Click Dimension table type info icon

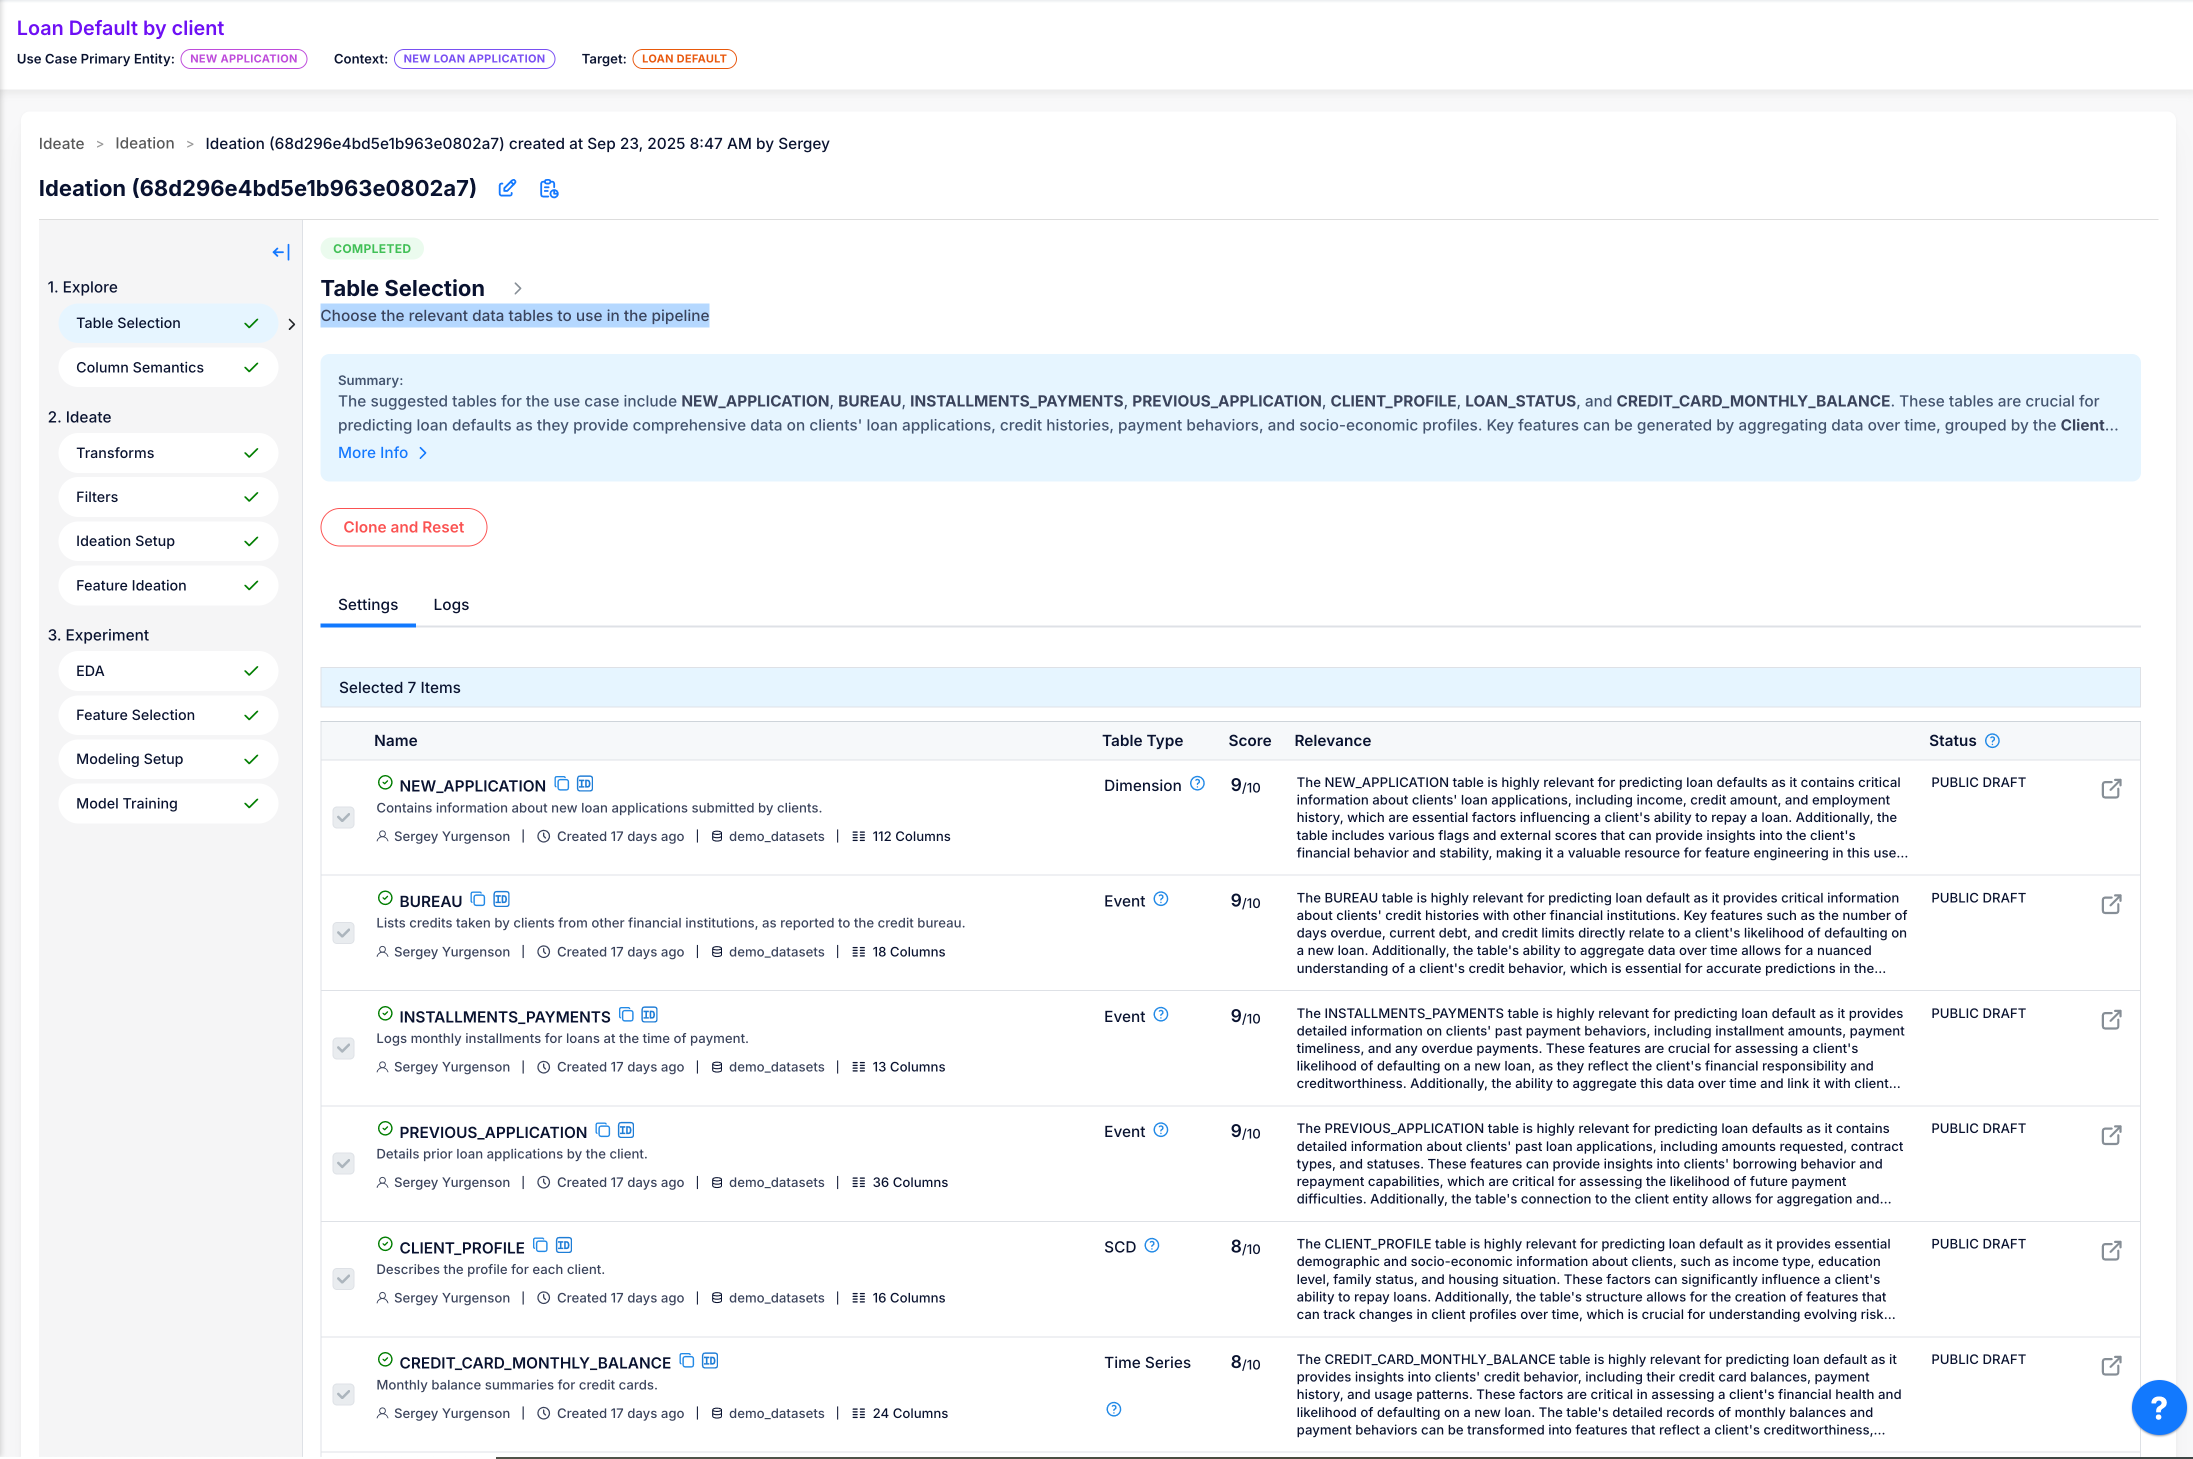[1197, 784]
